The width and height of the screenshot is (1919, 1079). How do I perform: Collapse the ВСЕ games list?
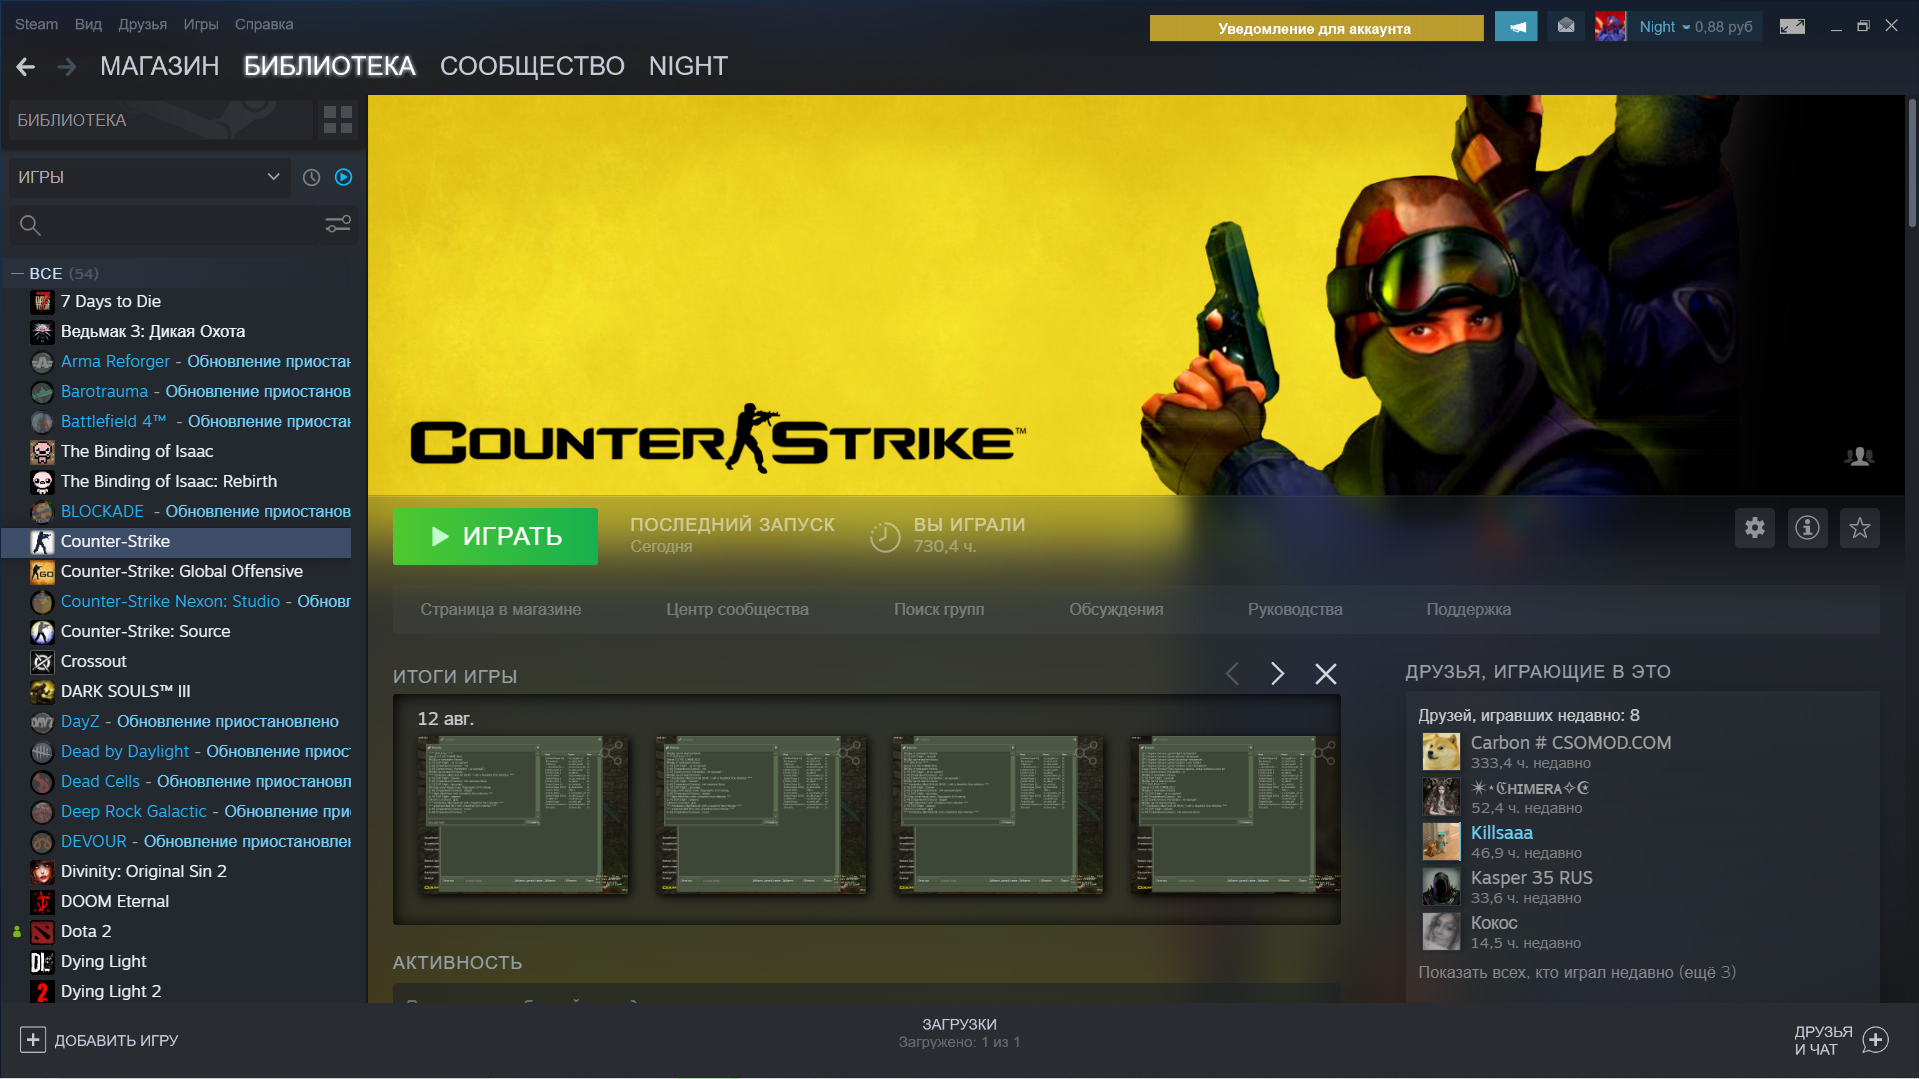(x=17, y=273)
